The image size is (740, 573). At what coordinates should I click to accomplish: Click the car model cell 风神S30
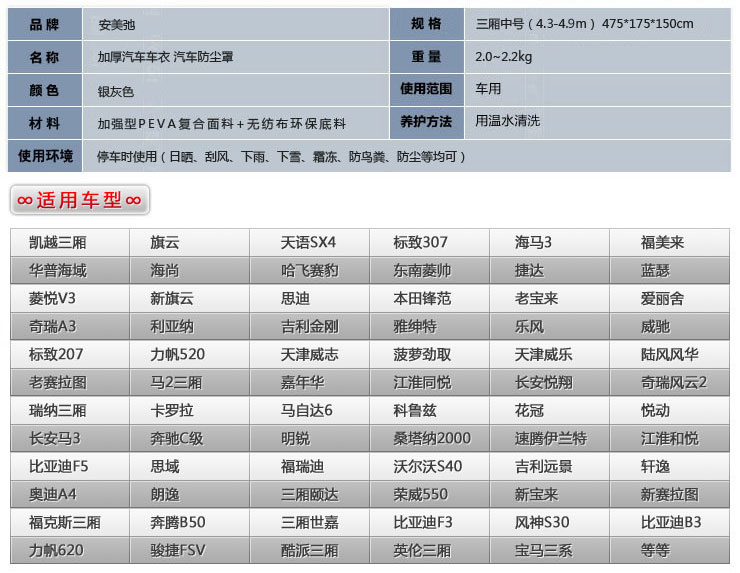point(549,522)
